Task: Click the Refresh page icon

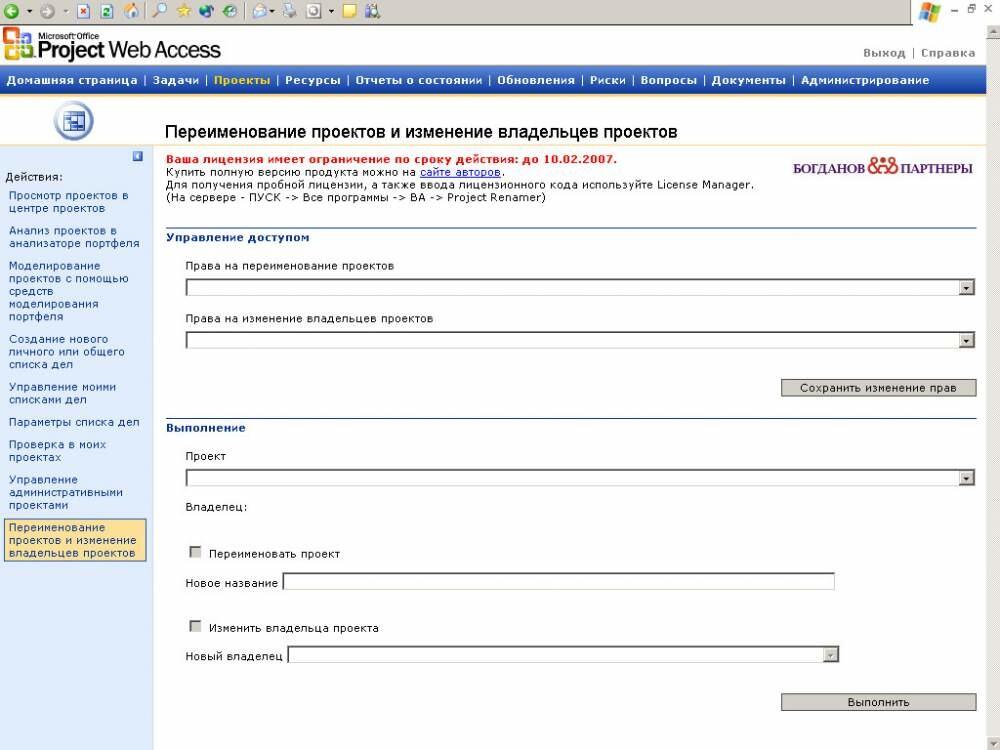Action: tap(107, 10)
